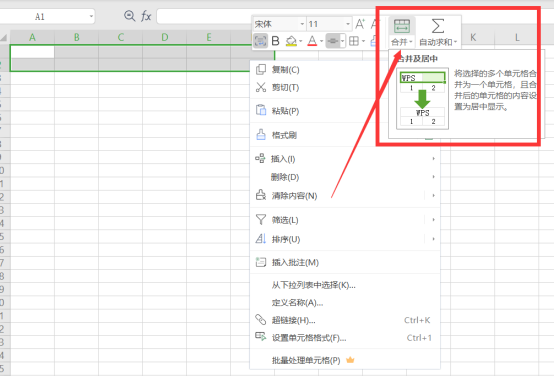Click the insert comment icon

261,262
